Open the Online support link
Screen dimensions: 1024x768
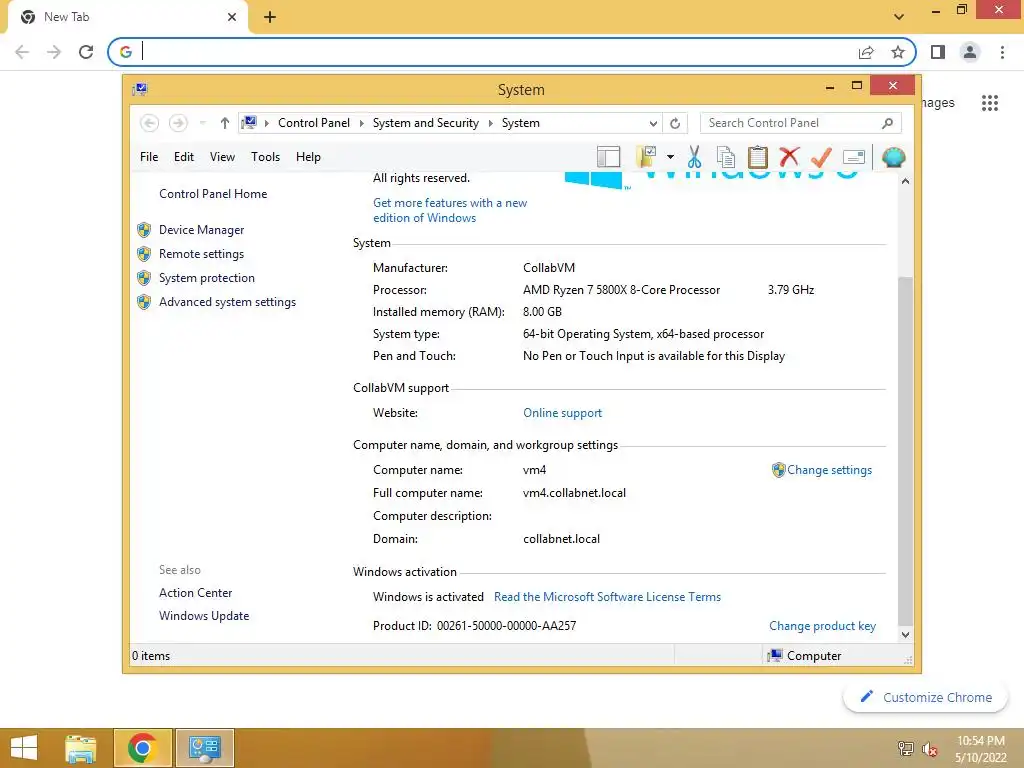pyautogui.click(x=562, y=413)
